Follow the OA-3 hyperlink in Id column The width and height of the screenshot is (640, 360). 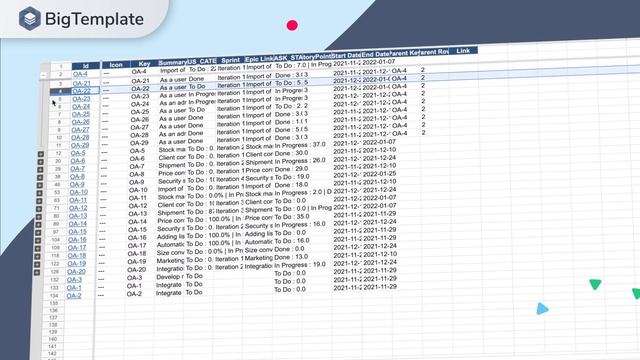[74, 280]
